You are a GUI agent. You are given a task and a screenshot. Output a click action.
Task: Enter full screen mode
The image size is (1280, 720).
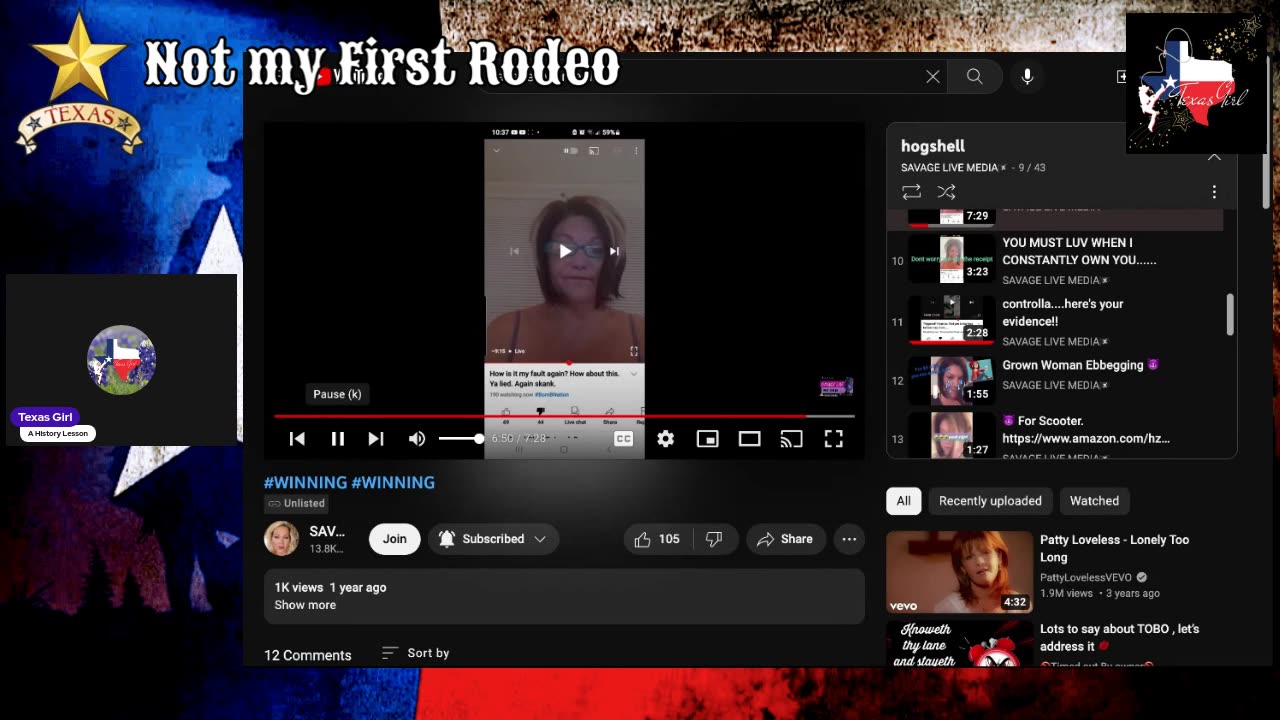click(x=833, y=439)
